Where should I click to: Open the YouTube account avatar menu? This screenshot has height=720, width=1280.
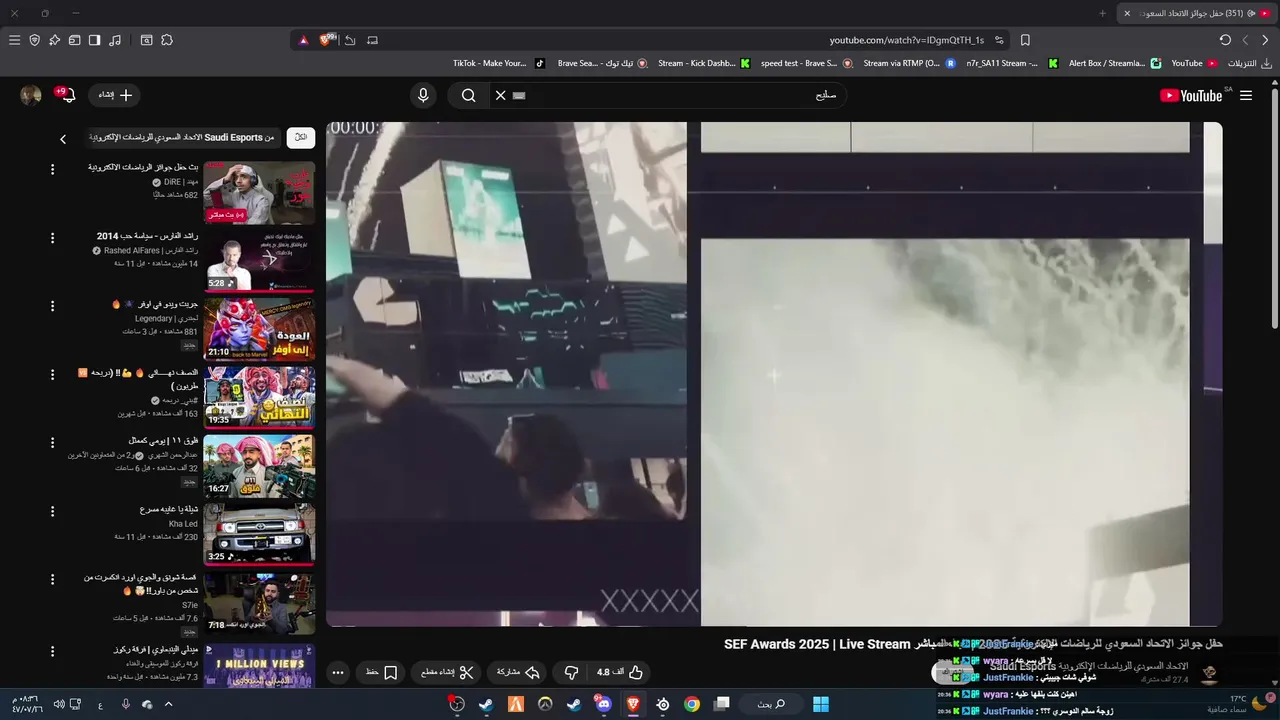pyautogui.click(x=31, y=95)
